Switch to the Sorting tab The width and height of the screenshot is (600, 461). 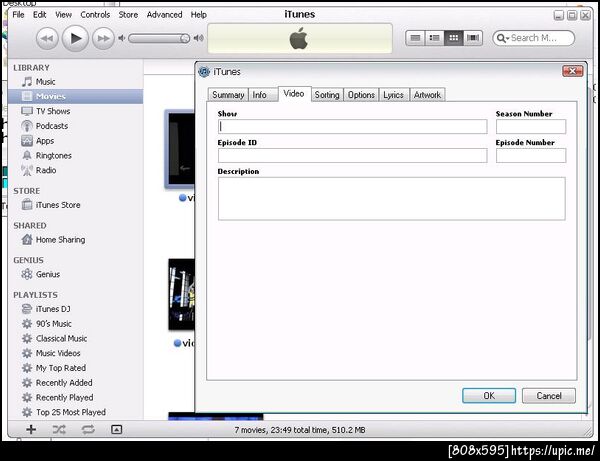pyautogui.click(x=327, y=95)
